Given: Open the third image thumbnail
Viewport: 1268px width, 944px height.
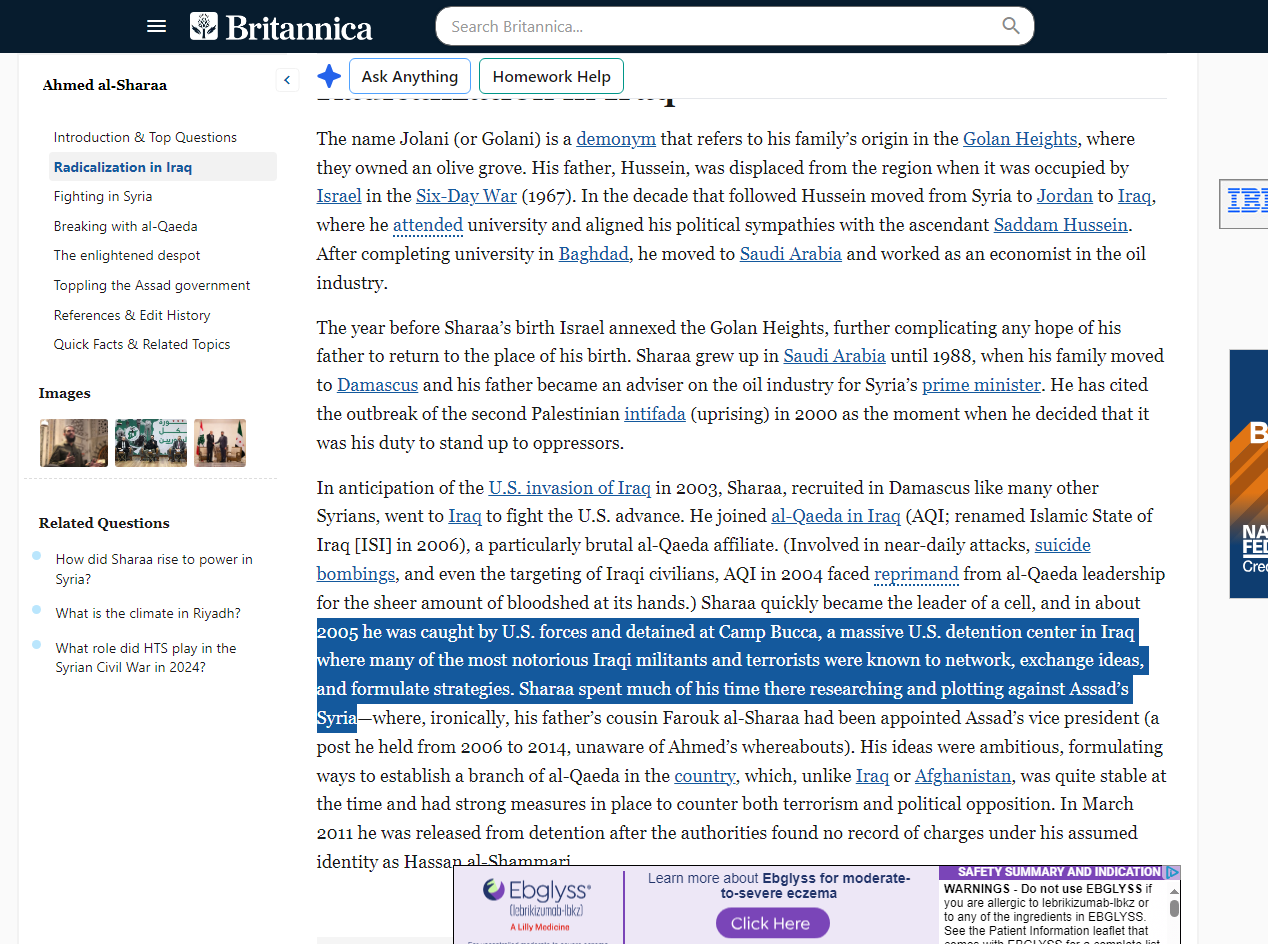Looking at the screenshot, I should click(220, 443).
